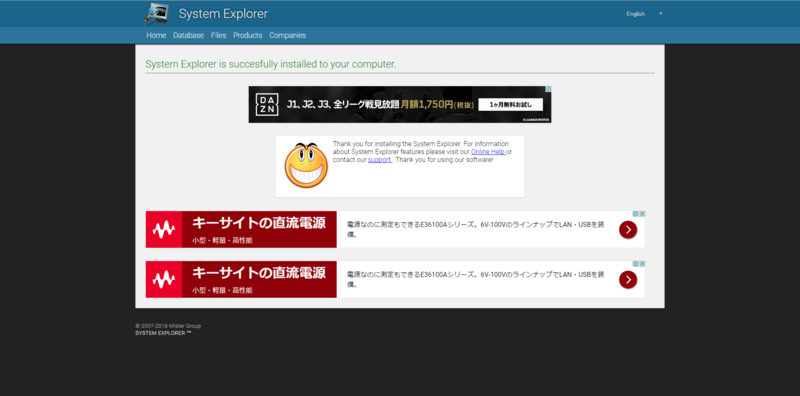Viewport: 800px width, 396px height.
Task: Click the first キーサイトの直流電源 ad headline
Action: click(x=259, y=223)
